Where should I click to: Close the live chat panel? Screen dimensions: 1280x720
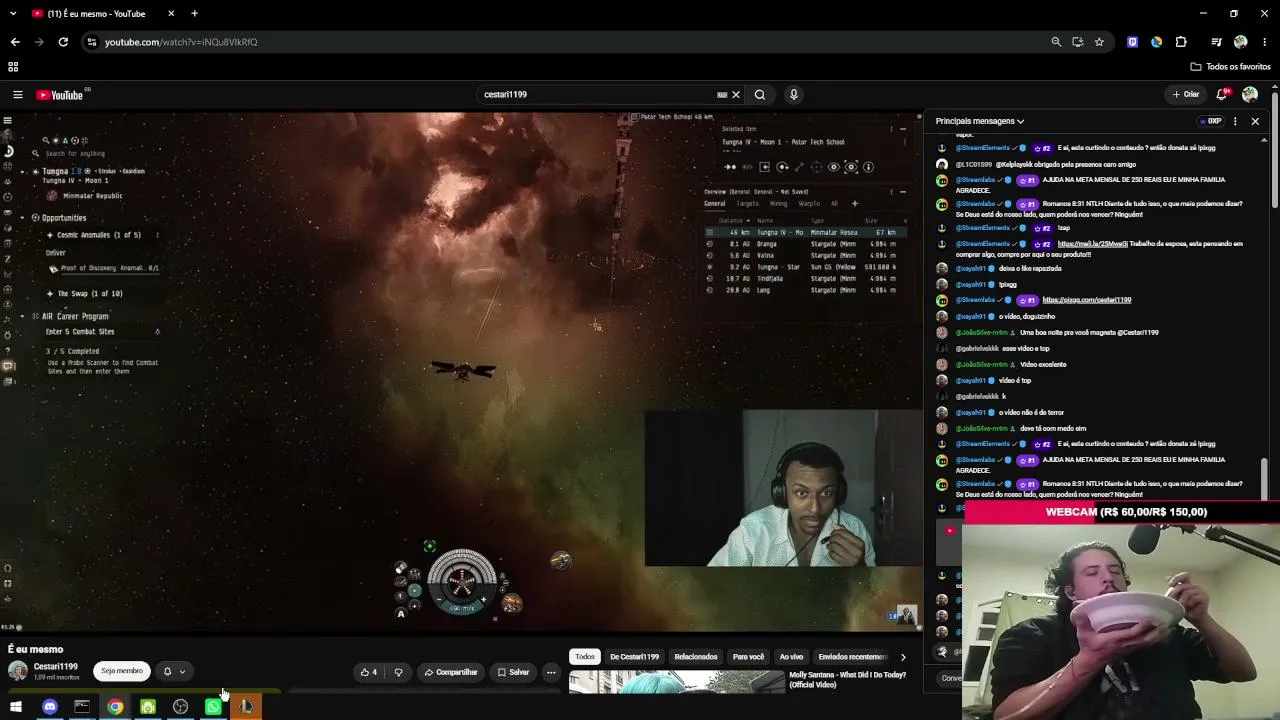[x=1255, y=121]
